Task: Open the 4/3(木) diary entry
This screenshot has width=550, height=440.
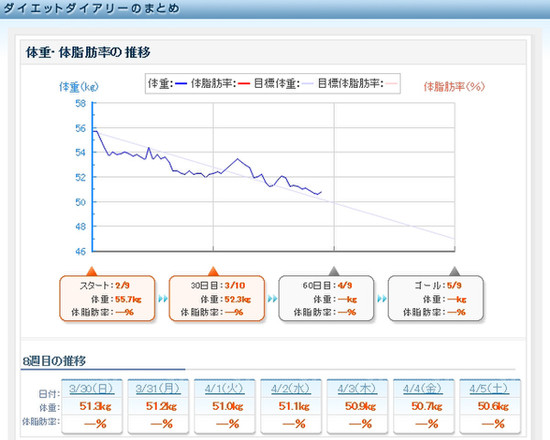Action: [x=357, y=388]
